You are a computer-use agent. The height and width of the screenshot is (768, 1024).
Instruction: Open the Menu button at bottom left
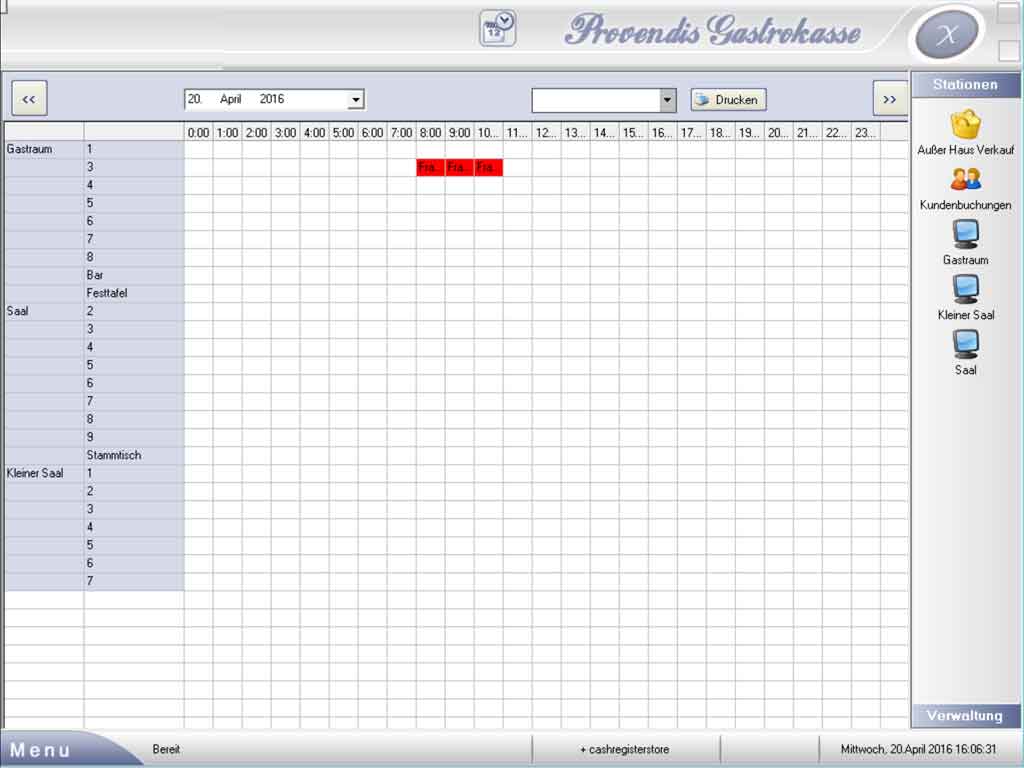pos(40,750)
